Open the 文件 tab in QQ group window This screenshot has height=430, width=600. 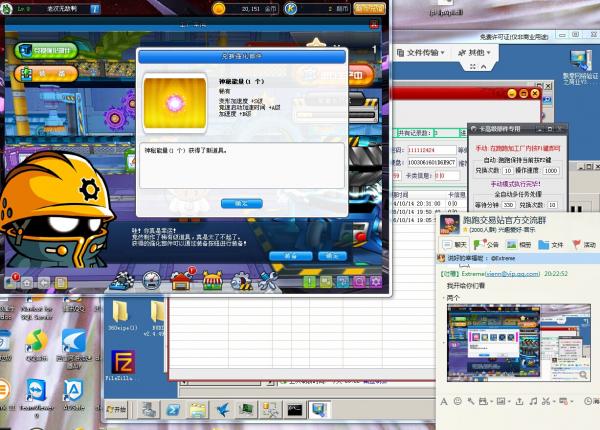click(551, 244)
